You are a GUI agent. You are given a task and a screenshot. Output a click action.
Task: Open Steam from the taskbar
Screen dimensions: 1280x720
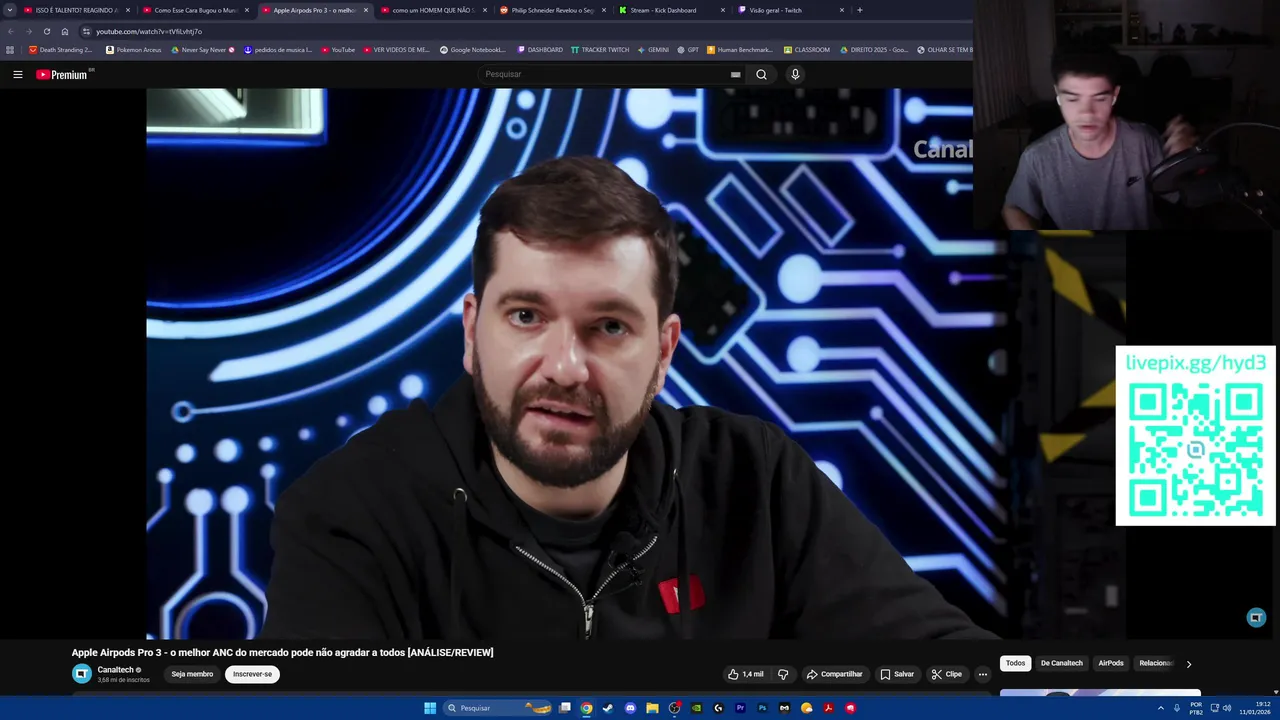(608, 708)
